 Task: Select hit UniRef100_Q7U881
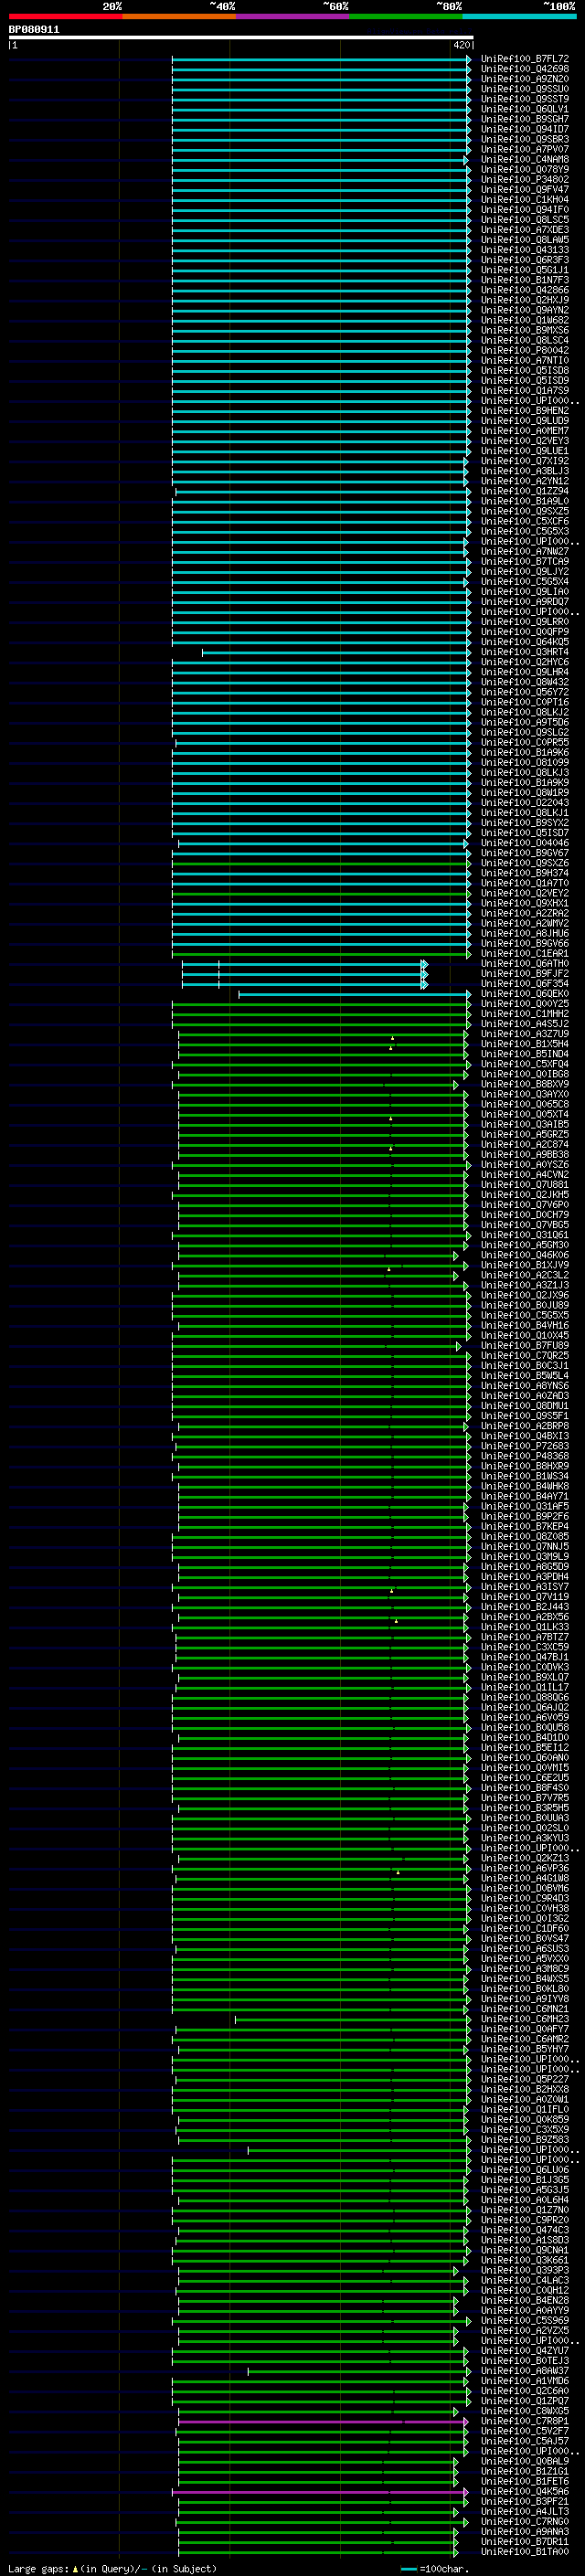[x=525, y=1185]
